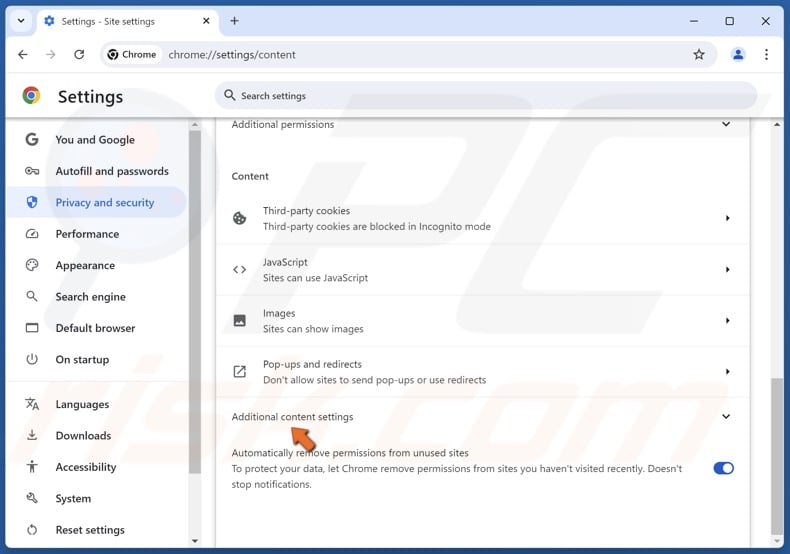
Task: Toggle automatic removal of unused site permissions
Action: (x=723, y=468)
